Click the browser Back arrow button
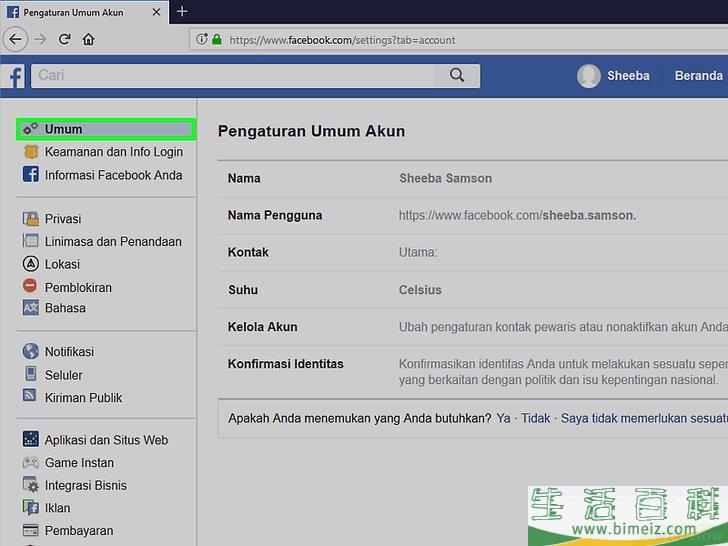This screenshot has height=546, width=728. [15, 39]
